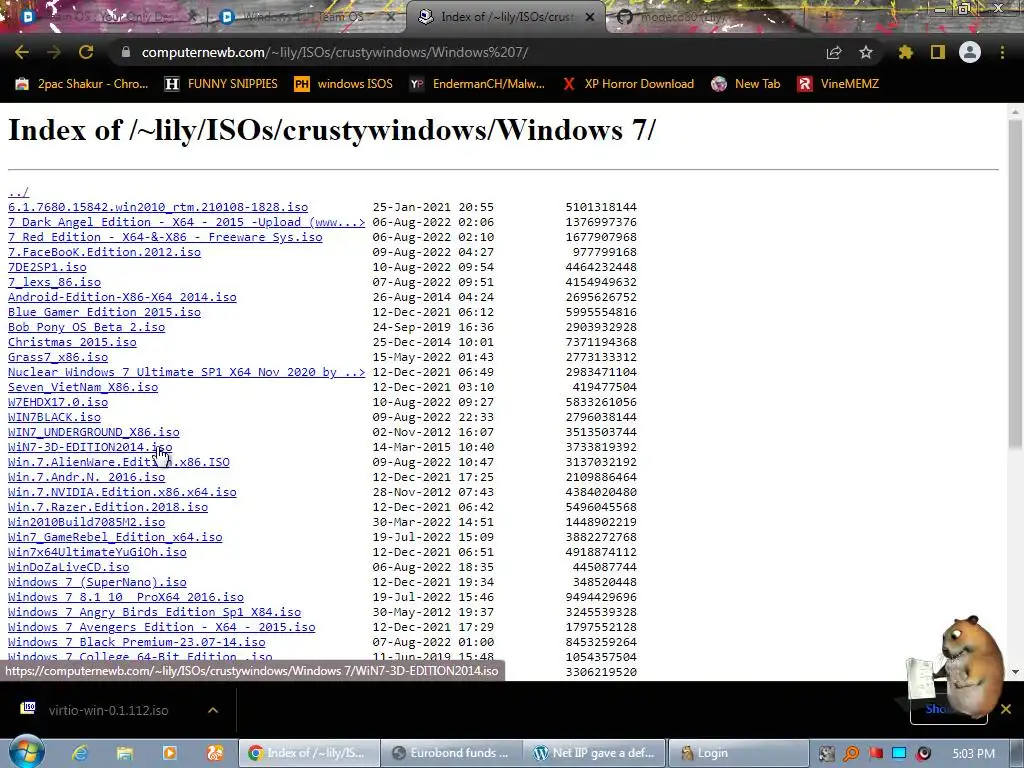Open Christmas 2015.iso link
The height and width of the screenshot is (768, 1024).
[72, 342]
